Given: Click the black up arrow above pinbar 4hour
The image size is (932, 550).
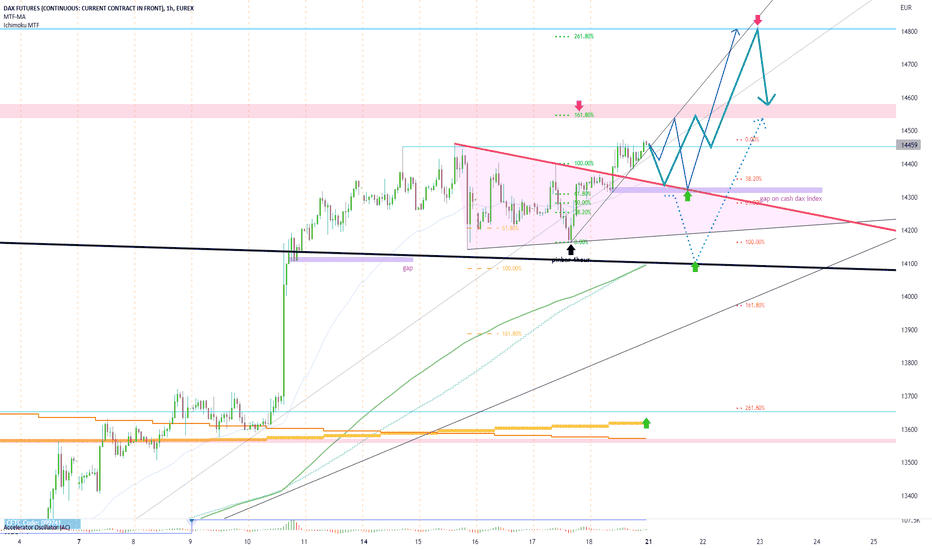Looking at the screenshot, I should coord(571,250).
